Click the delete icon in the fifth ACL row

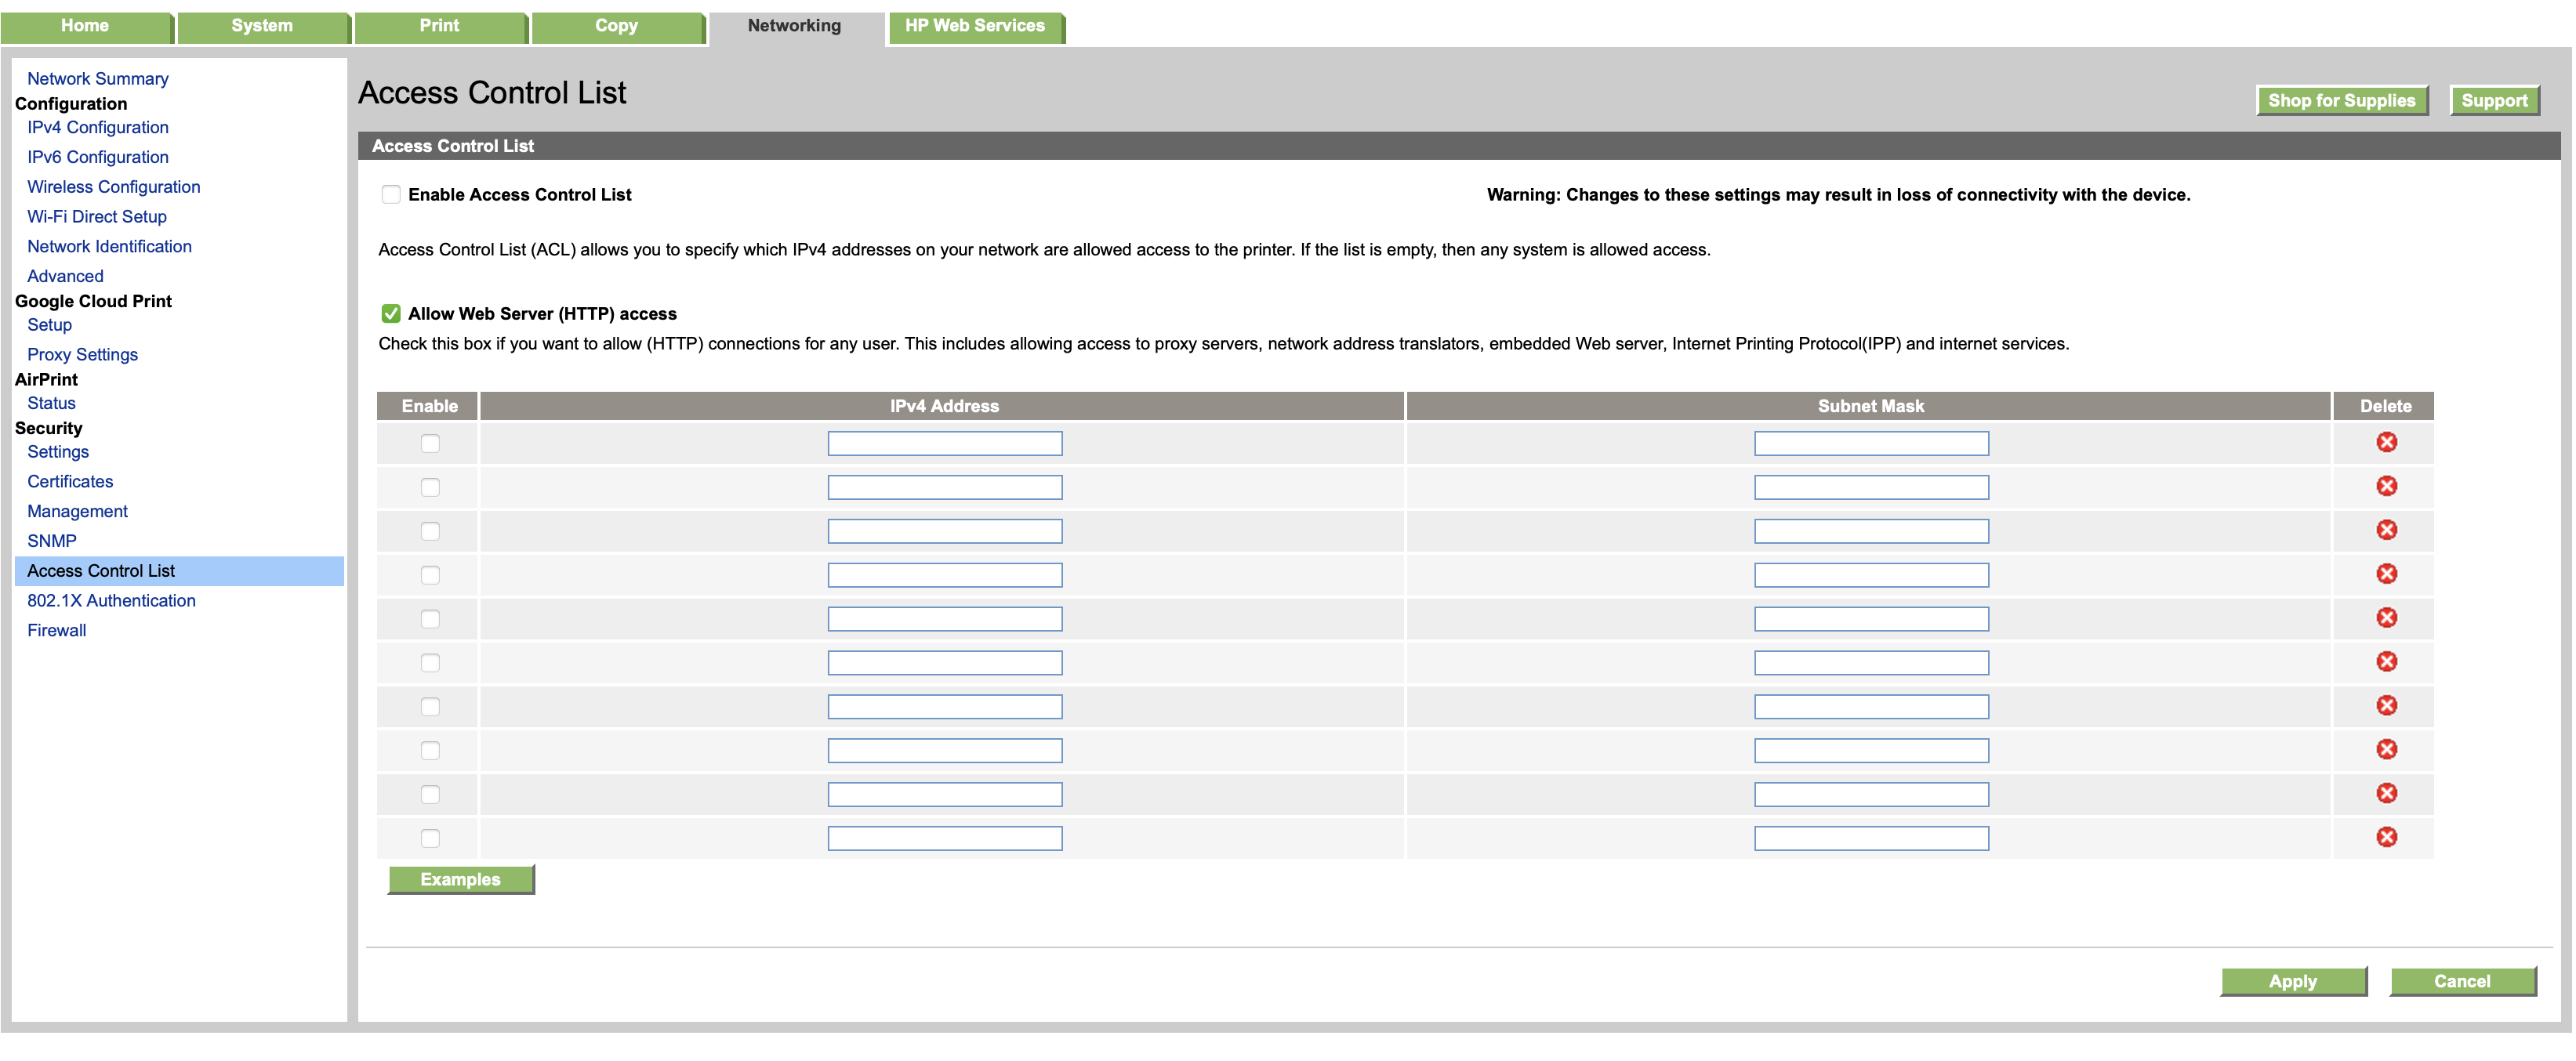tap(2386, 618)
